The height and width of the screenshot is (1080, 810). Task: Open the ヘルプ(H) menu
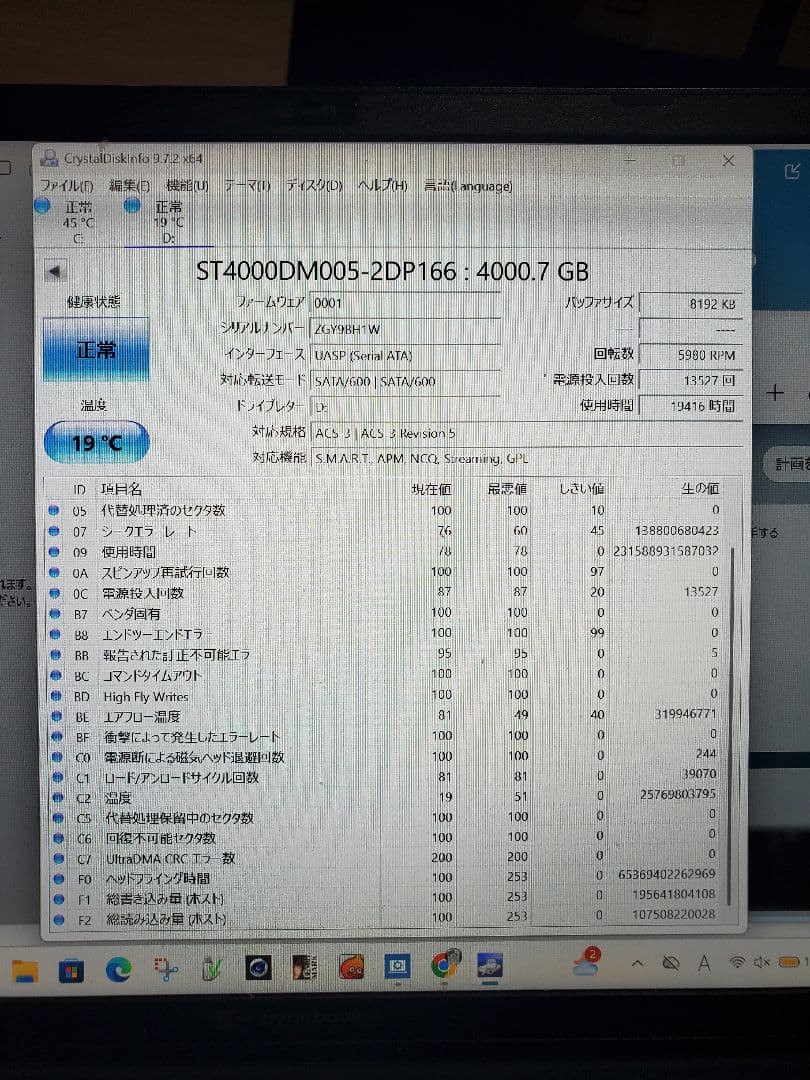pos(382,185)
